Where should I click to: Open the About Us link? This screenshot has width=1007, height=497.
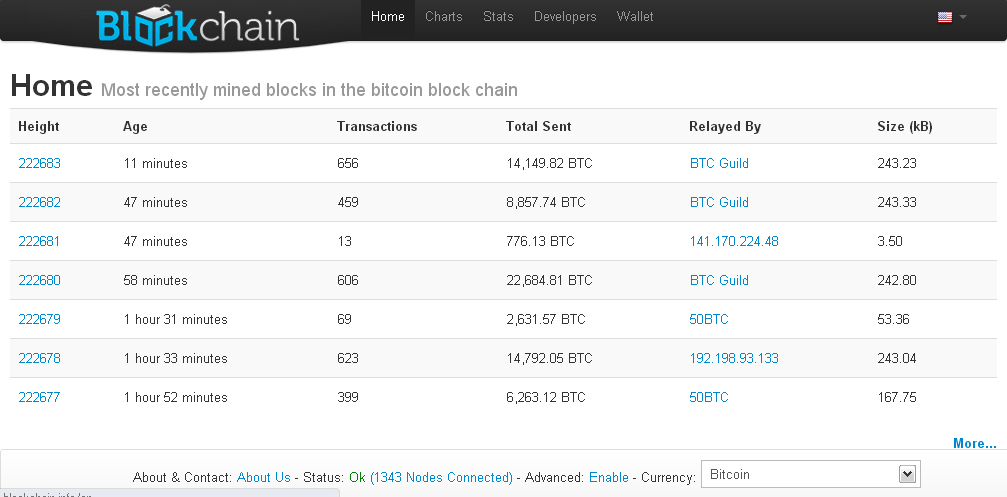click(263, 478)
